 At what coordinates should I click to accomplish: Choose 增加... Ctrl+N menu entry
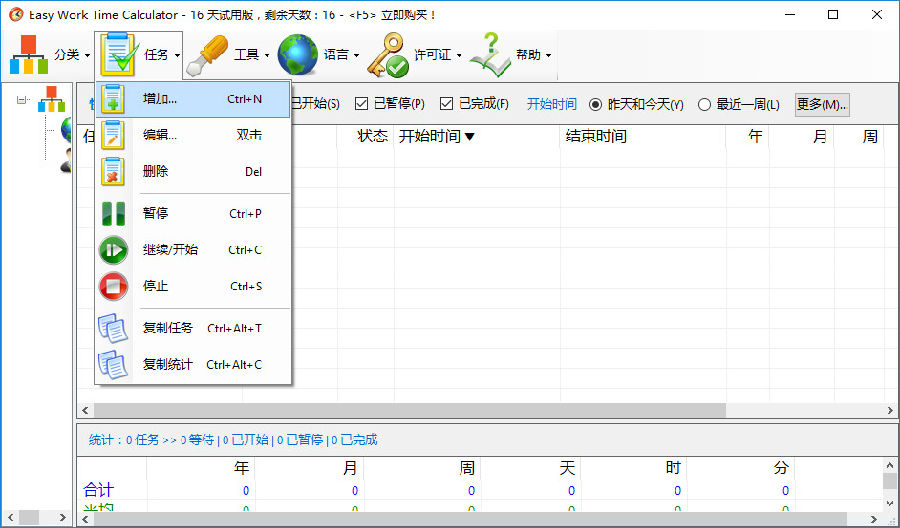click(193, 99)
